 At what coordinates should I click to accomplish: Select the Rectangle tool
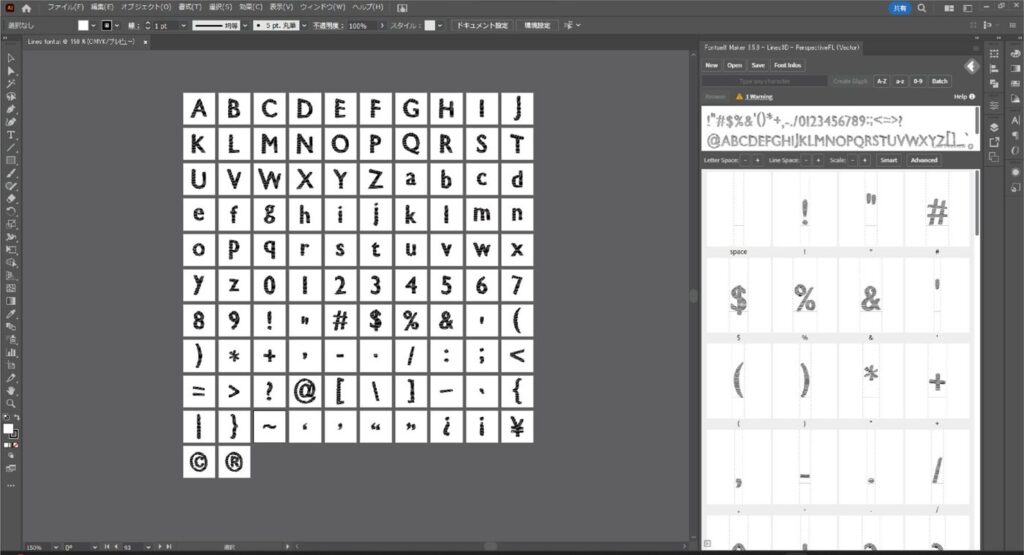click(x=11, y=161)
